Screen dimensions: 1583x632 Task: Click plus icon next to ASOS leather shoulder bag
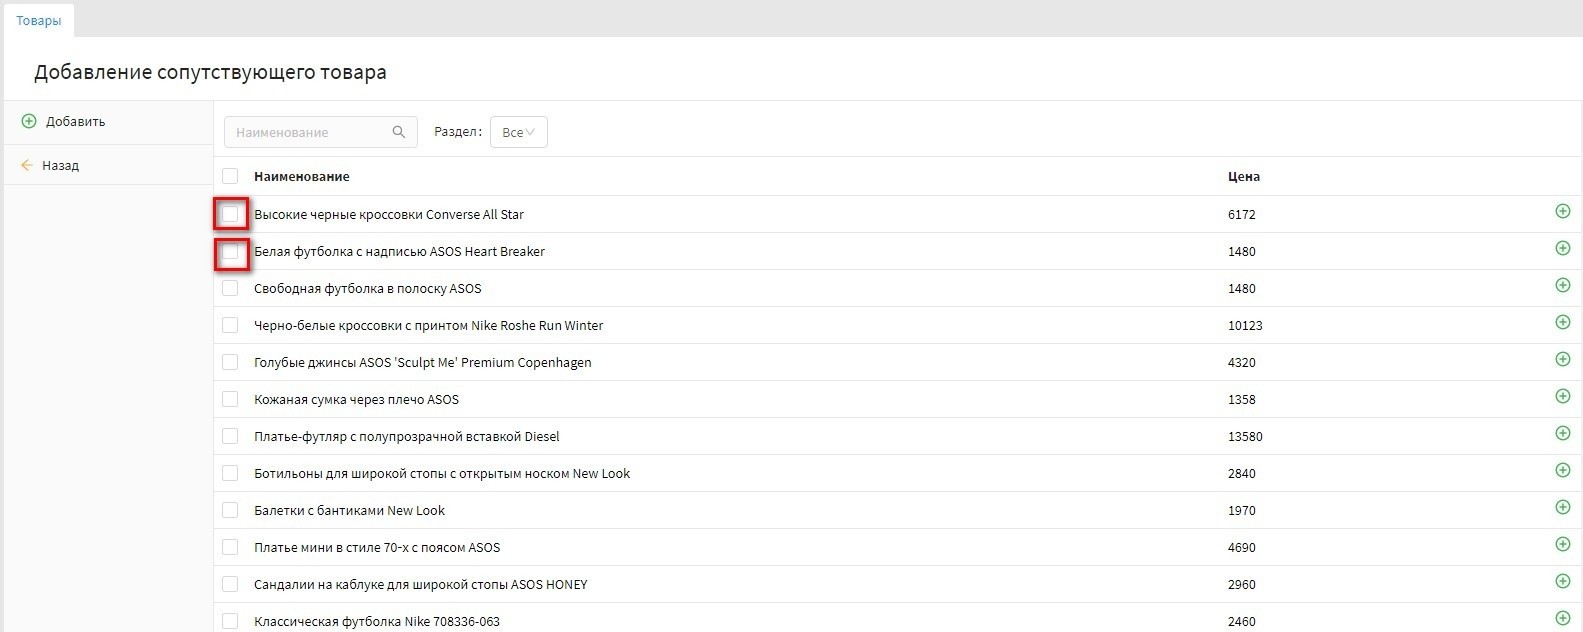click(x=1562, y=396)
